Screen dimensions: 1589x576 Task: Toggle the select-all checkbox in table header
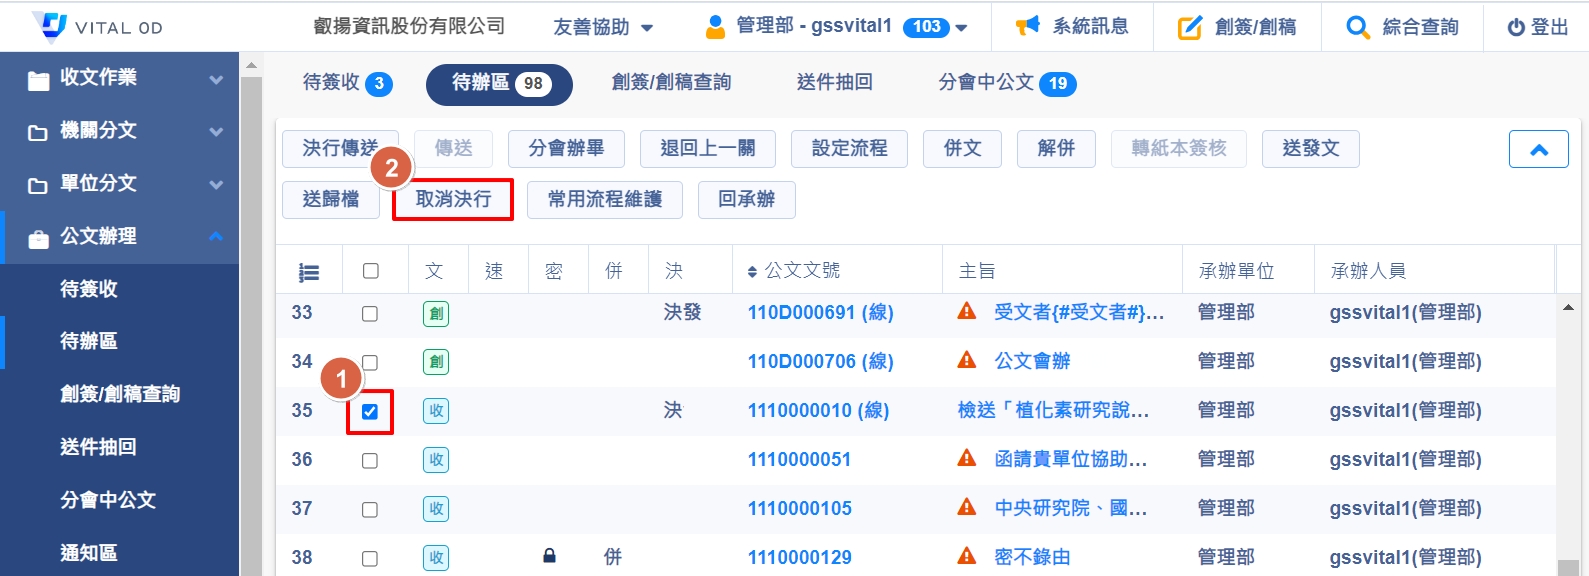coord(371,271)
